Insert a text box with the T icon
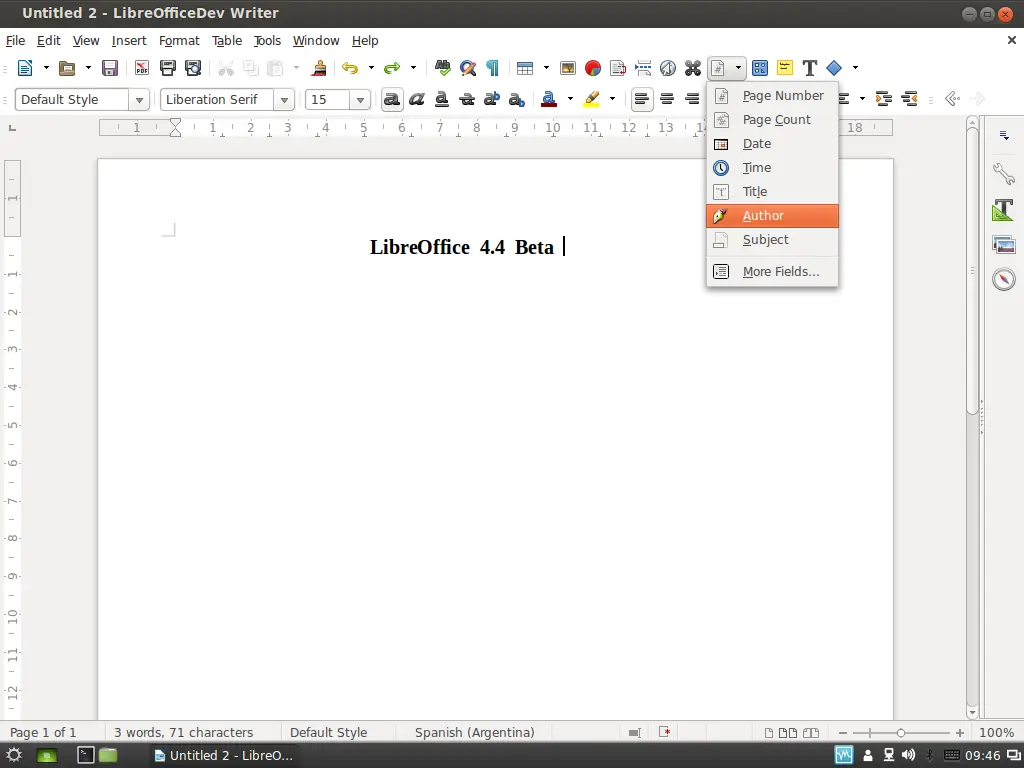1024x768 pixels. [810, 68]
